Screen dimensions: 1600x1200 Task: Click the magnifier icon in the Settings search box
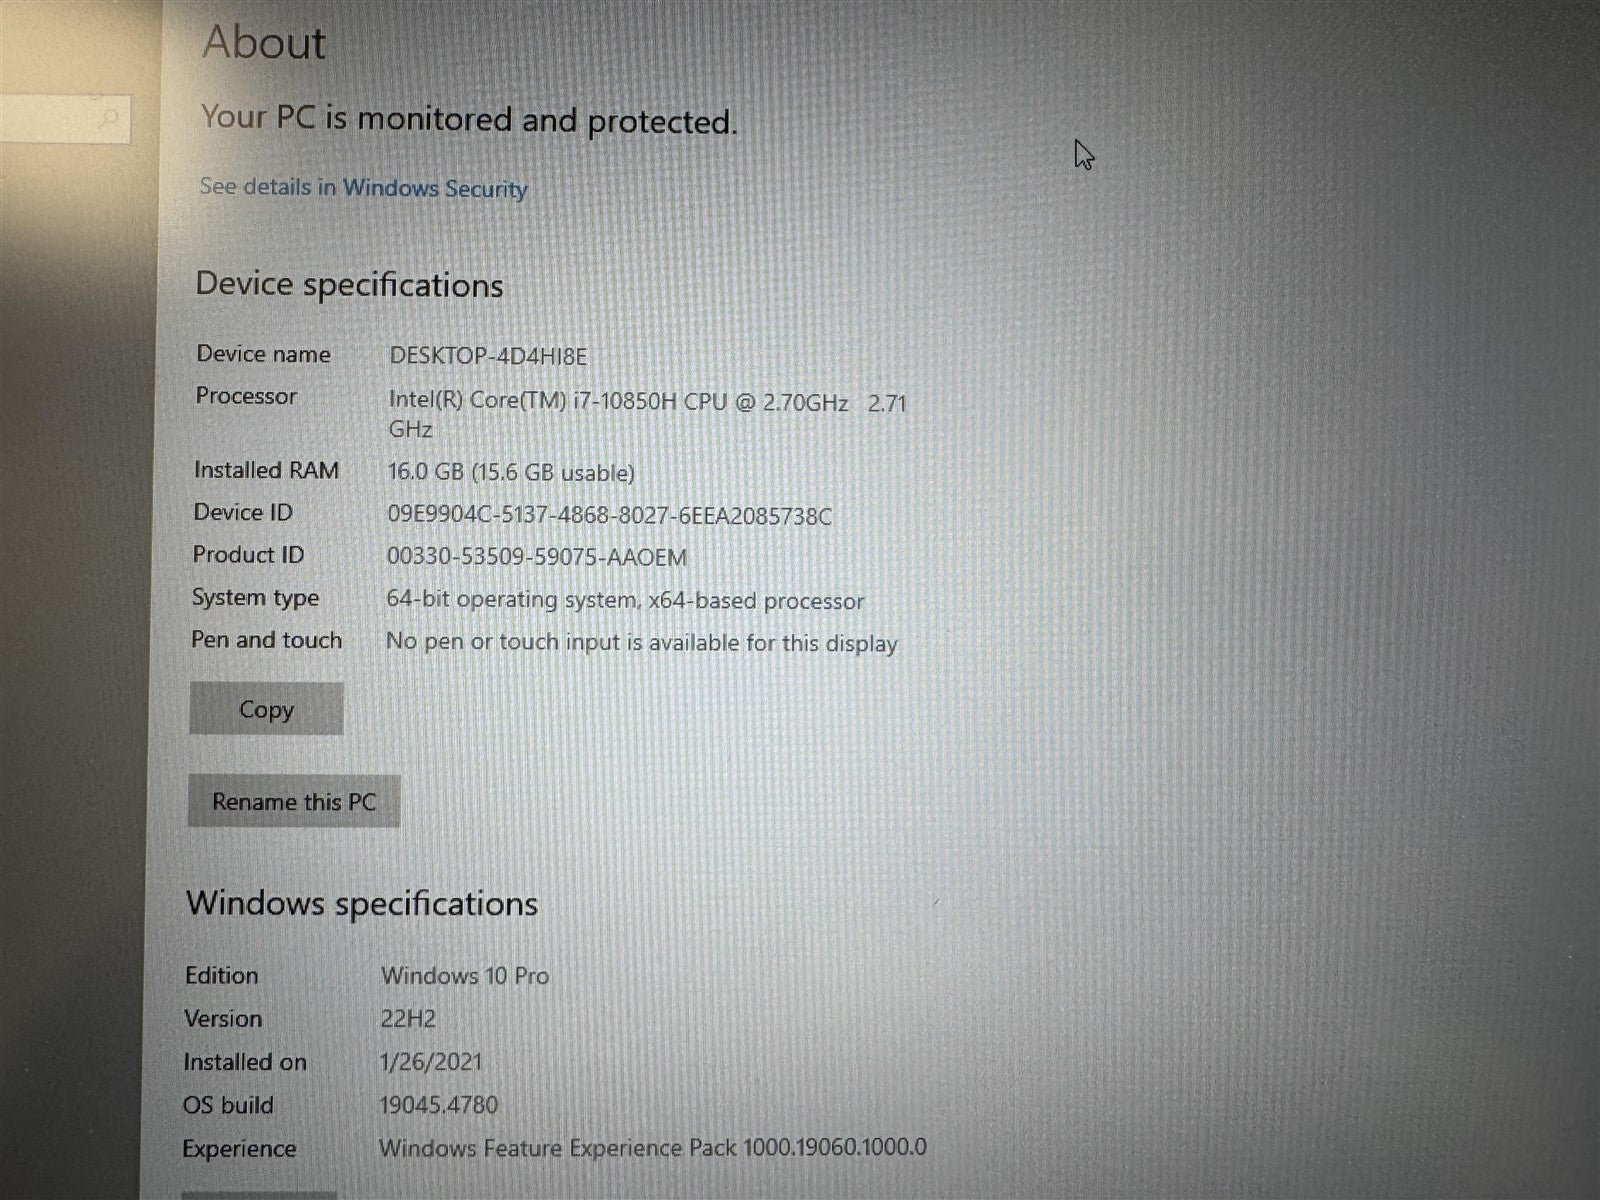(x=110, y=119)
